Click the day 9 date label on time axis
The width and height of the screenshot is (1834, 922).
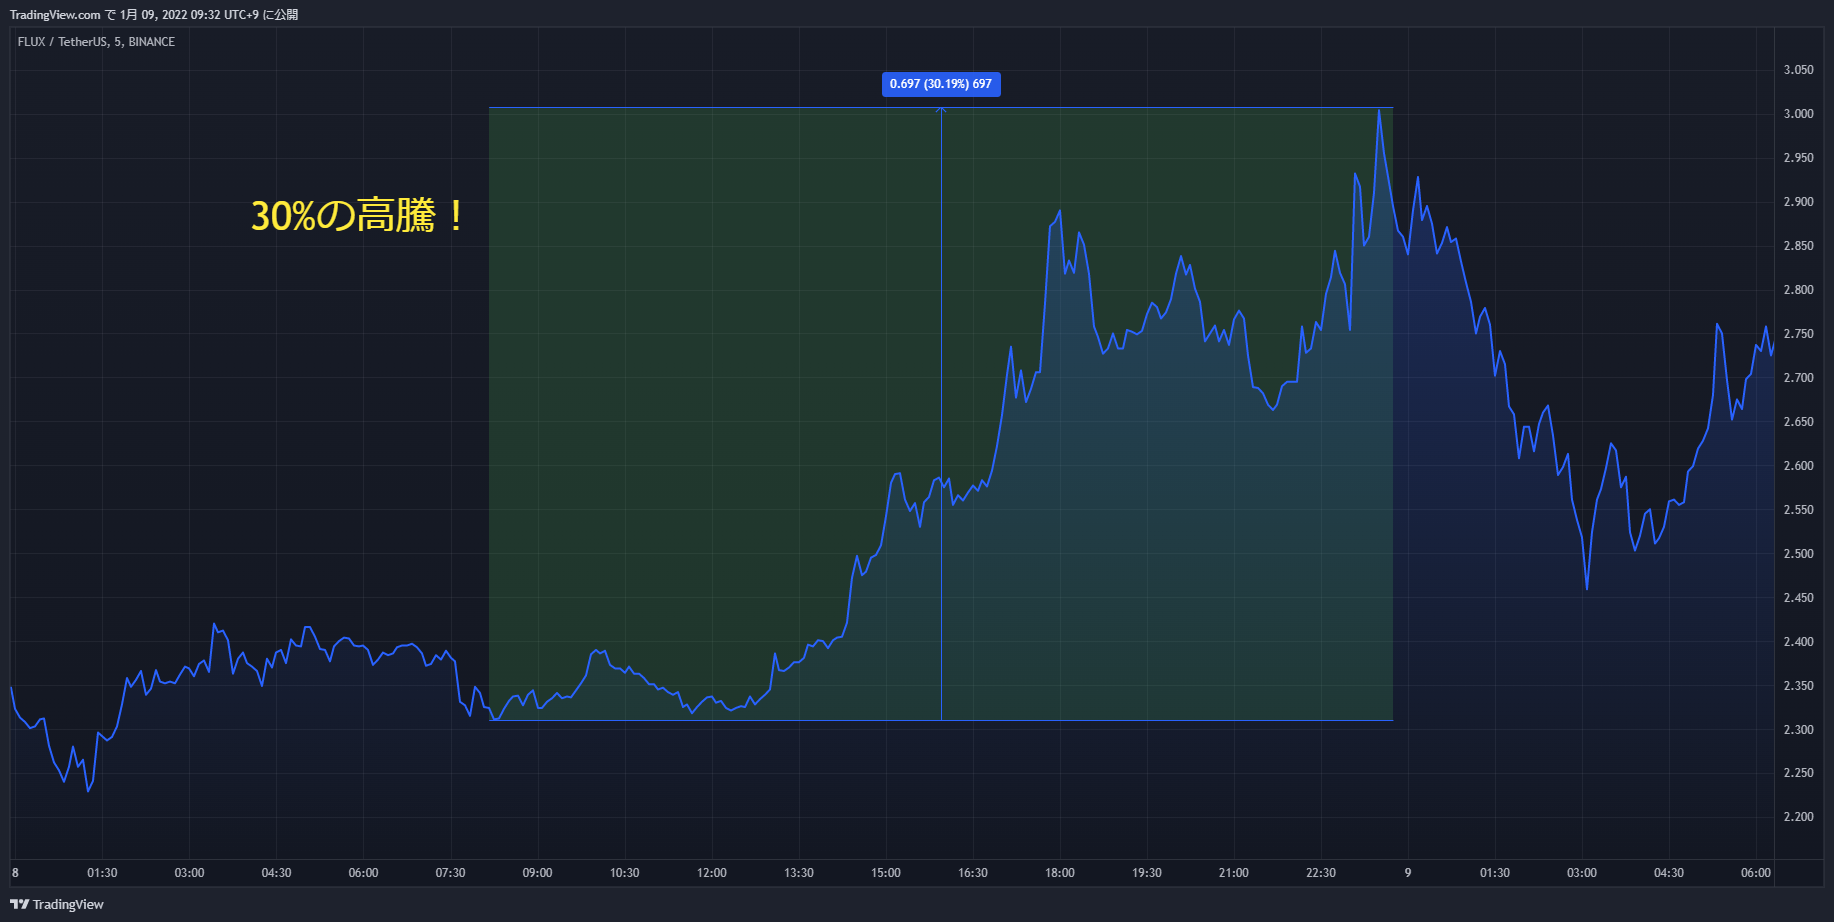pyautogui.click(x=1407, y=873)
